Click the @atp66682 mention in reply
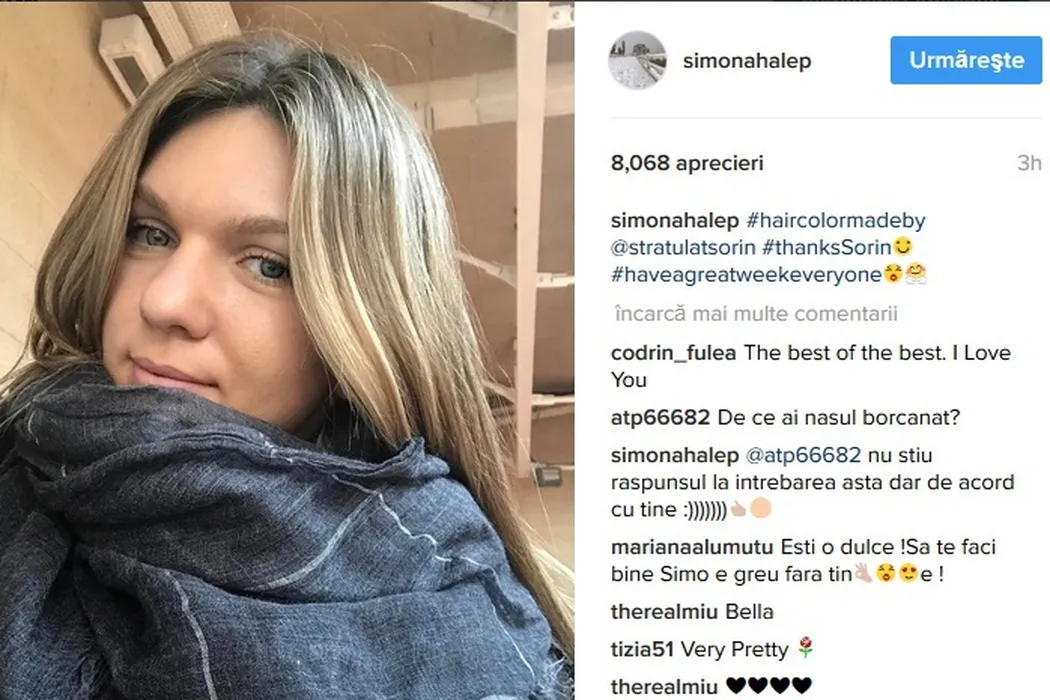 click(803, 455)
